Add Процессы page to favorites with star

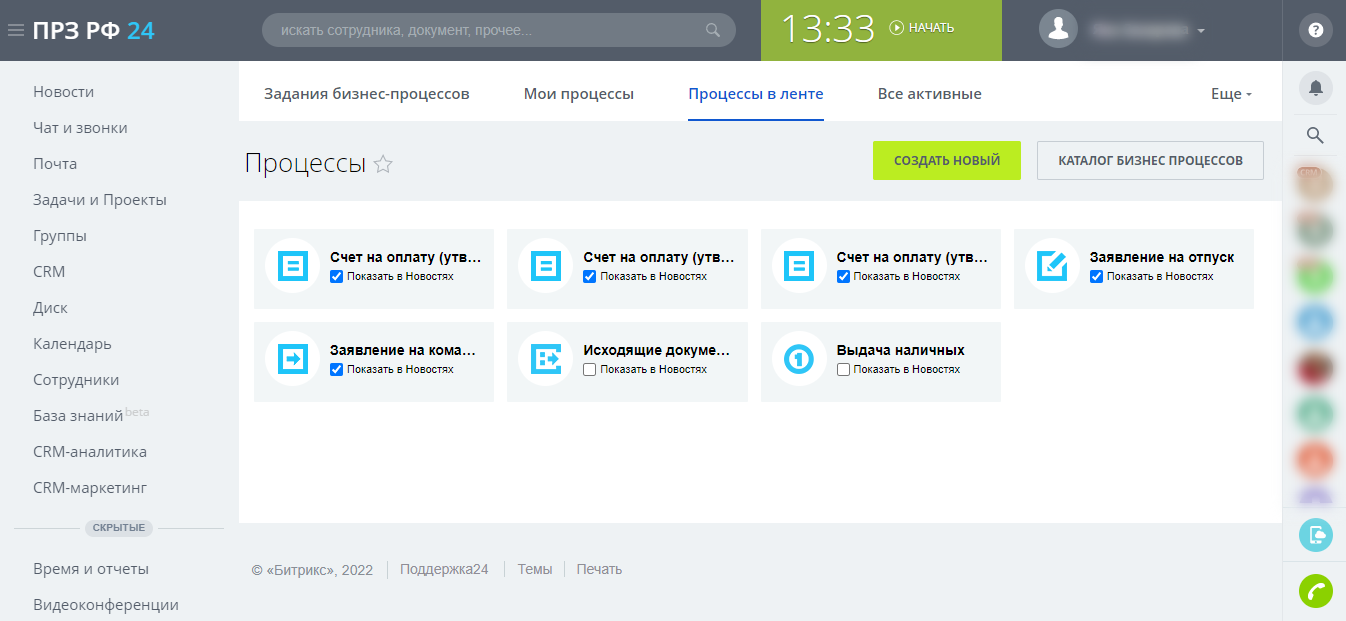pos(383,165)
